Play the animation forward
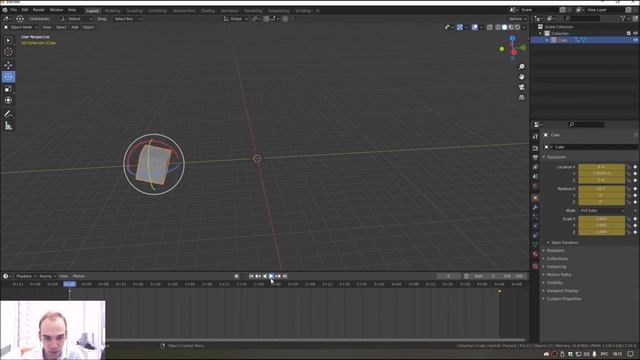This screenshot has width=640, height=360. click(x=271, y=276)
